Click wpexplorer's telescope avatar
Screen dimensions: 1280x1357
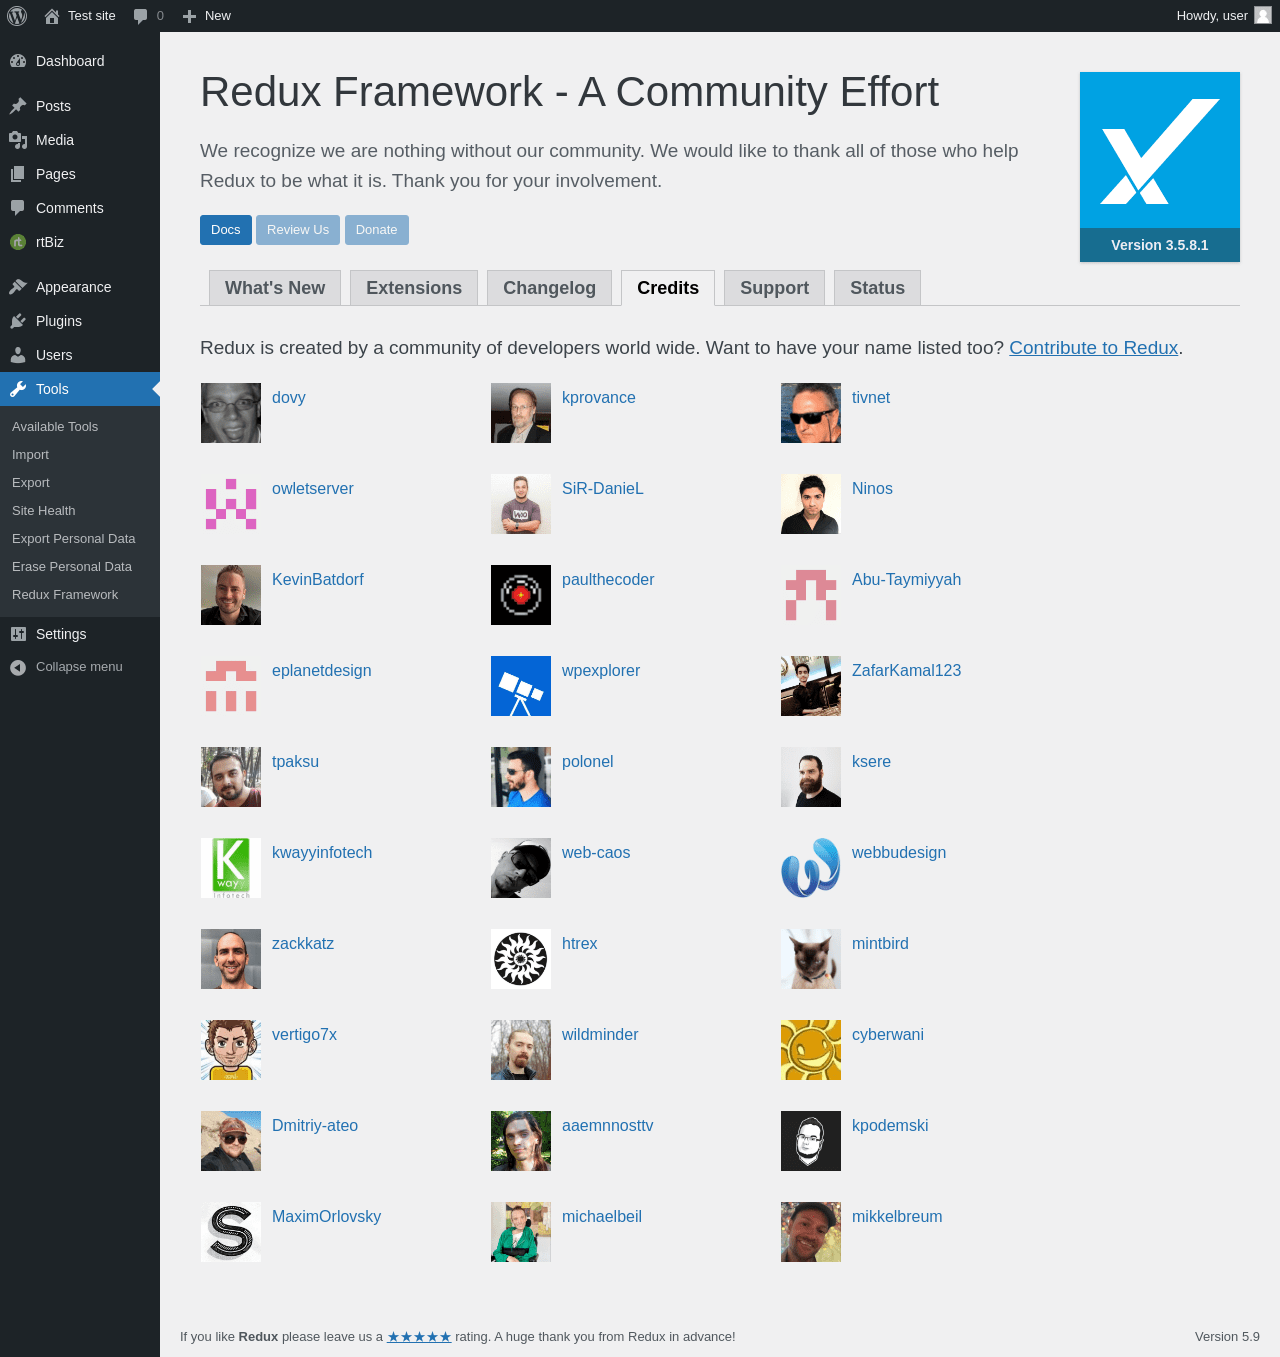coord(521,686)
